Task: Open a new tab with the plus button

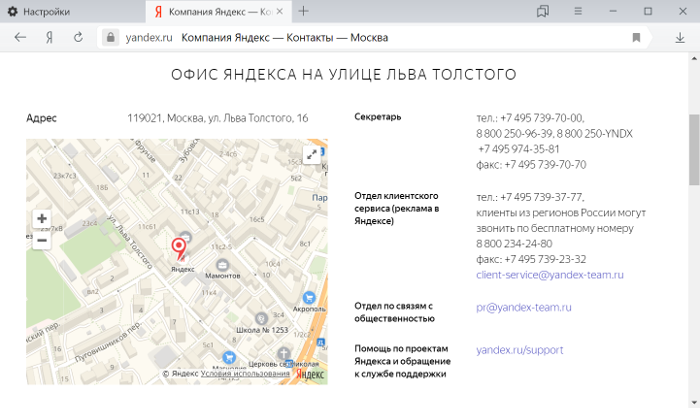Action: click(x=304, y=11)
